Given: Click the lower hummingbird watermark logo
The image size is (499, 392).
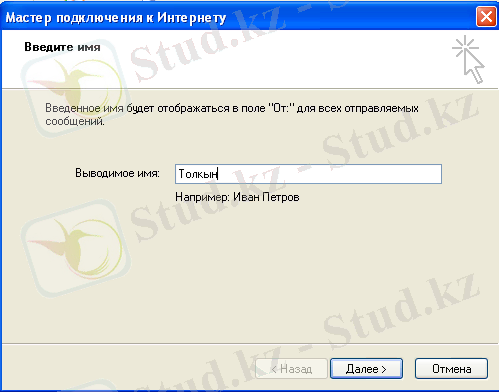Looking at the screenshot, I should tap(75, 248).
